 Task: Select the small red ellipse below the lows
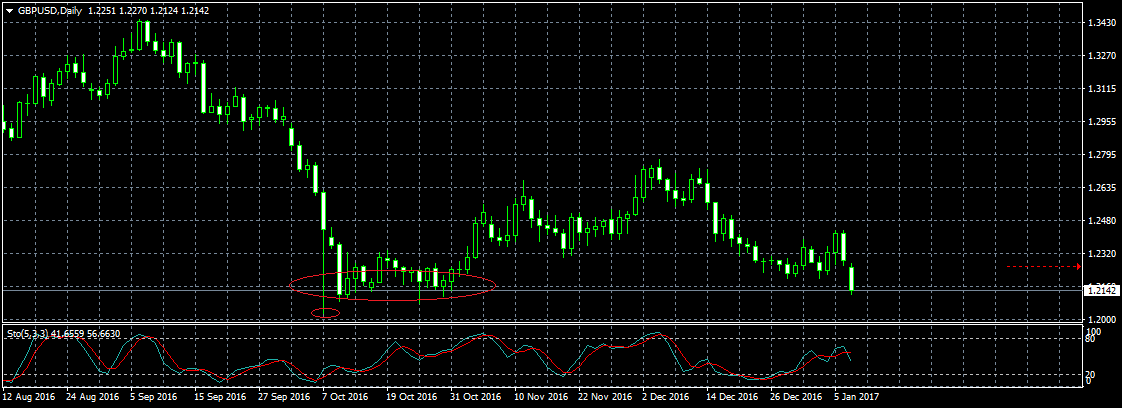[x=326, y=314]
